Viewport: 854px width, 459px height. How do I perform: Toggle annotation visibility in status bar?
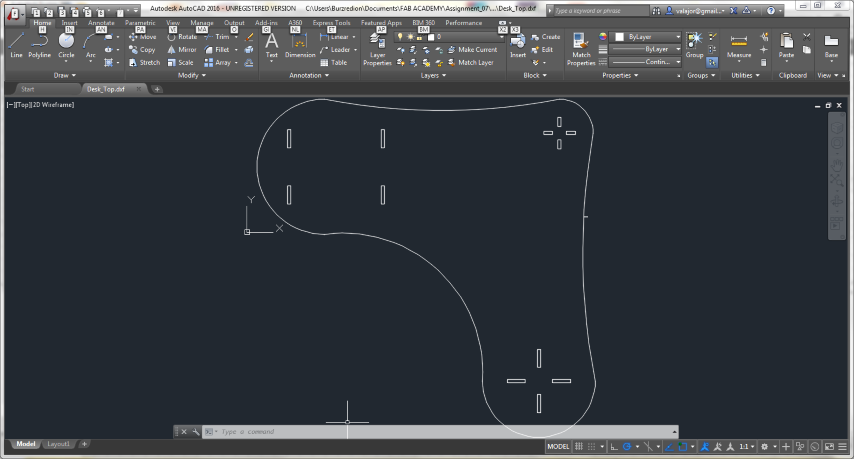tap(705, 446)
